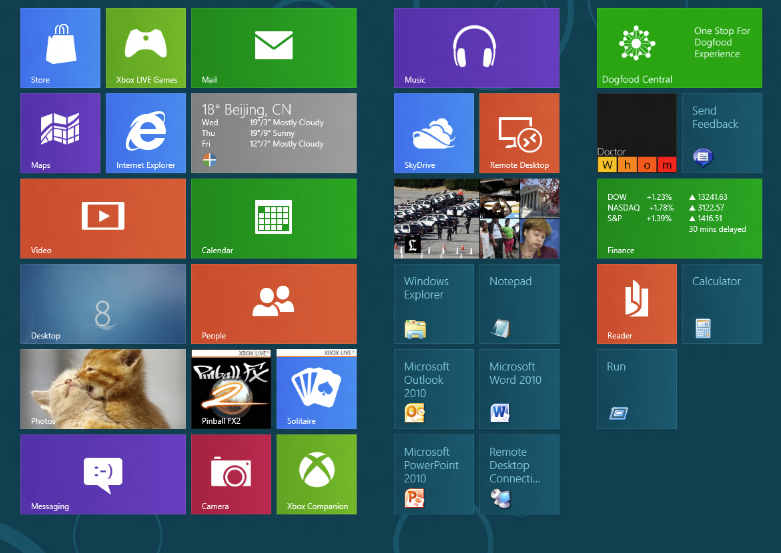The image size is (781, 553).
Task: Open the Run command tile
Action: (x=636, y=388)
